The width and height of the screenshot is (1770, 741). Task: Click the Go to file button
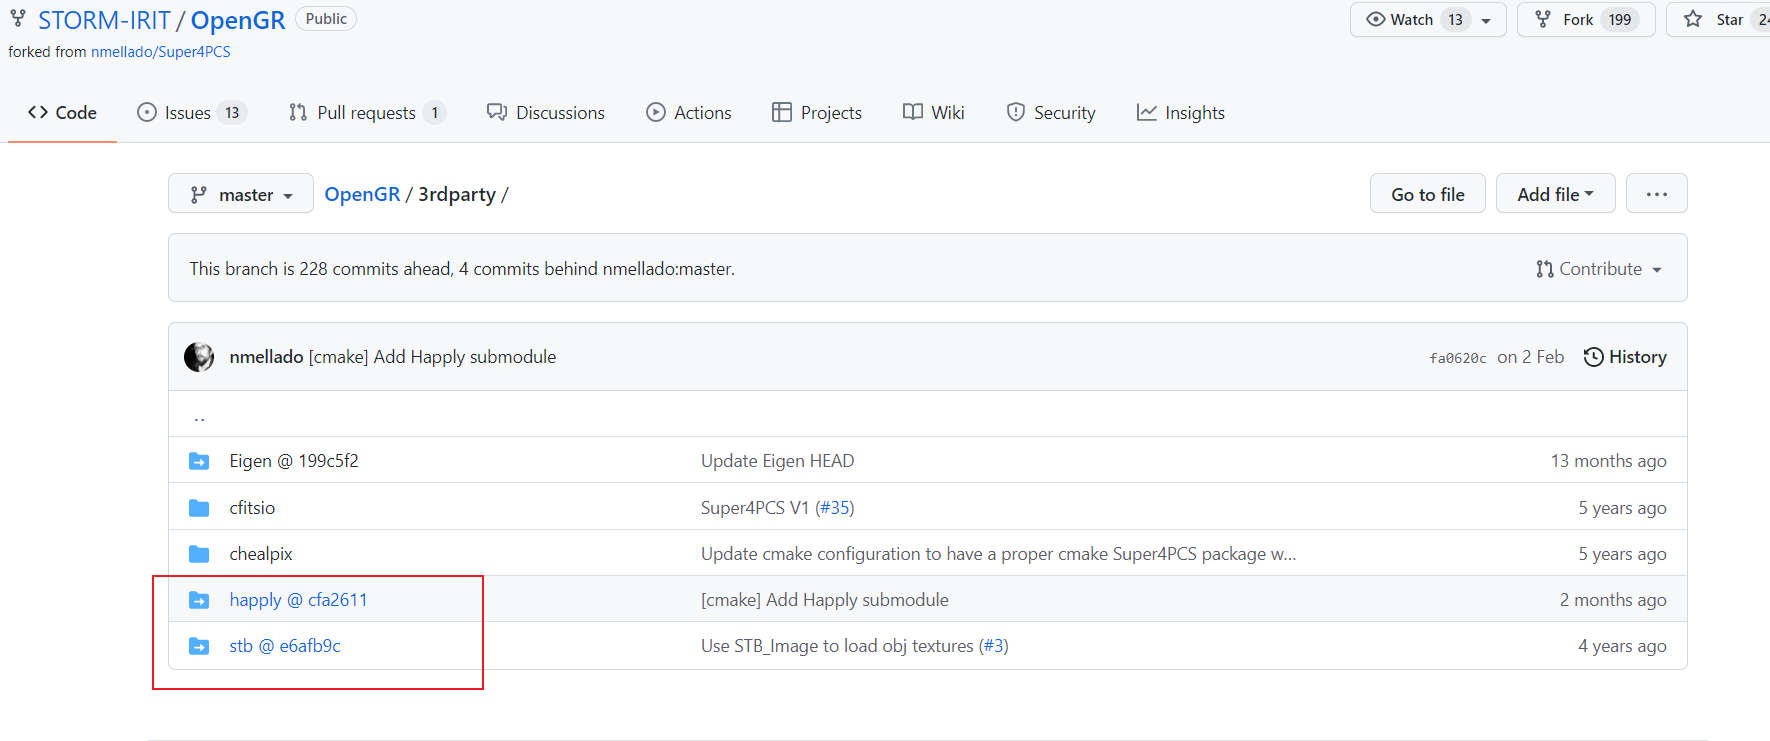pyautogui.click(x=1427, y=194)
